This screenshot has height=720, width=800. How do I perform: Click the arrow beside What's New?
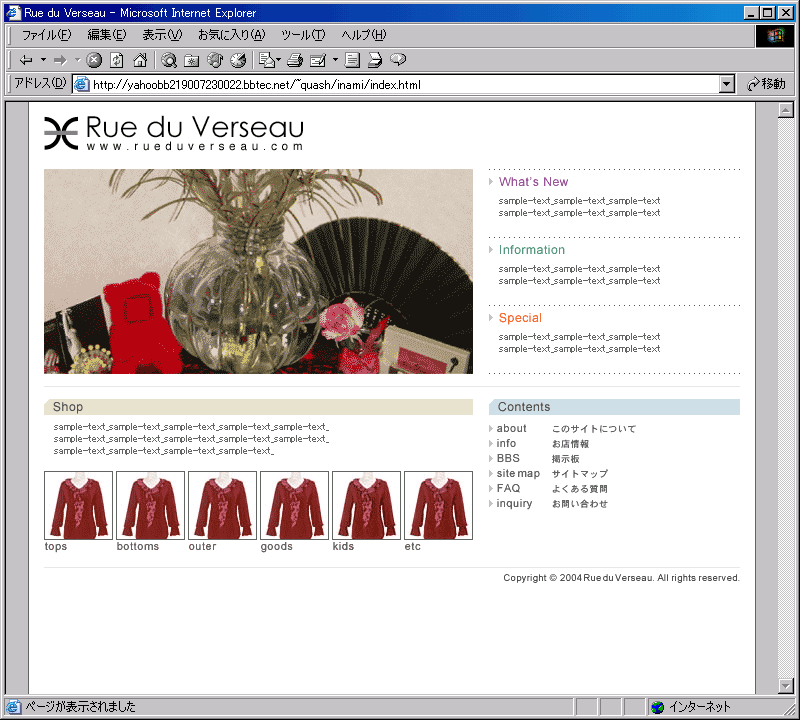coord(491,182)
